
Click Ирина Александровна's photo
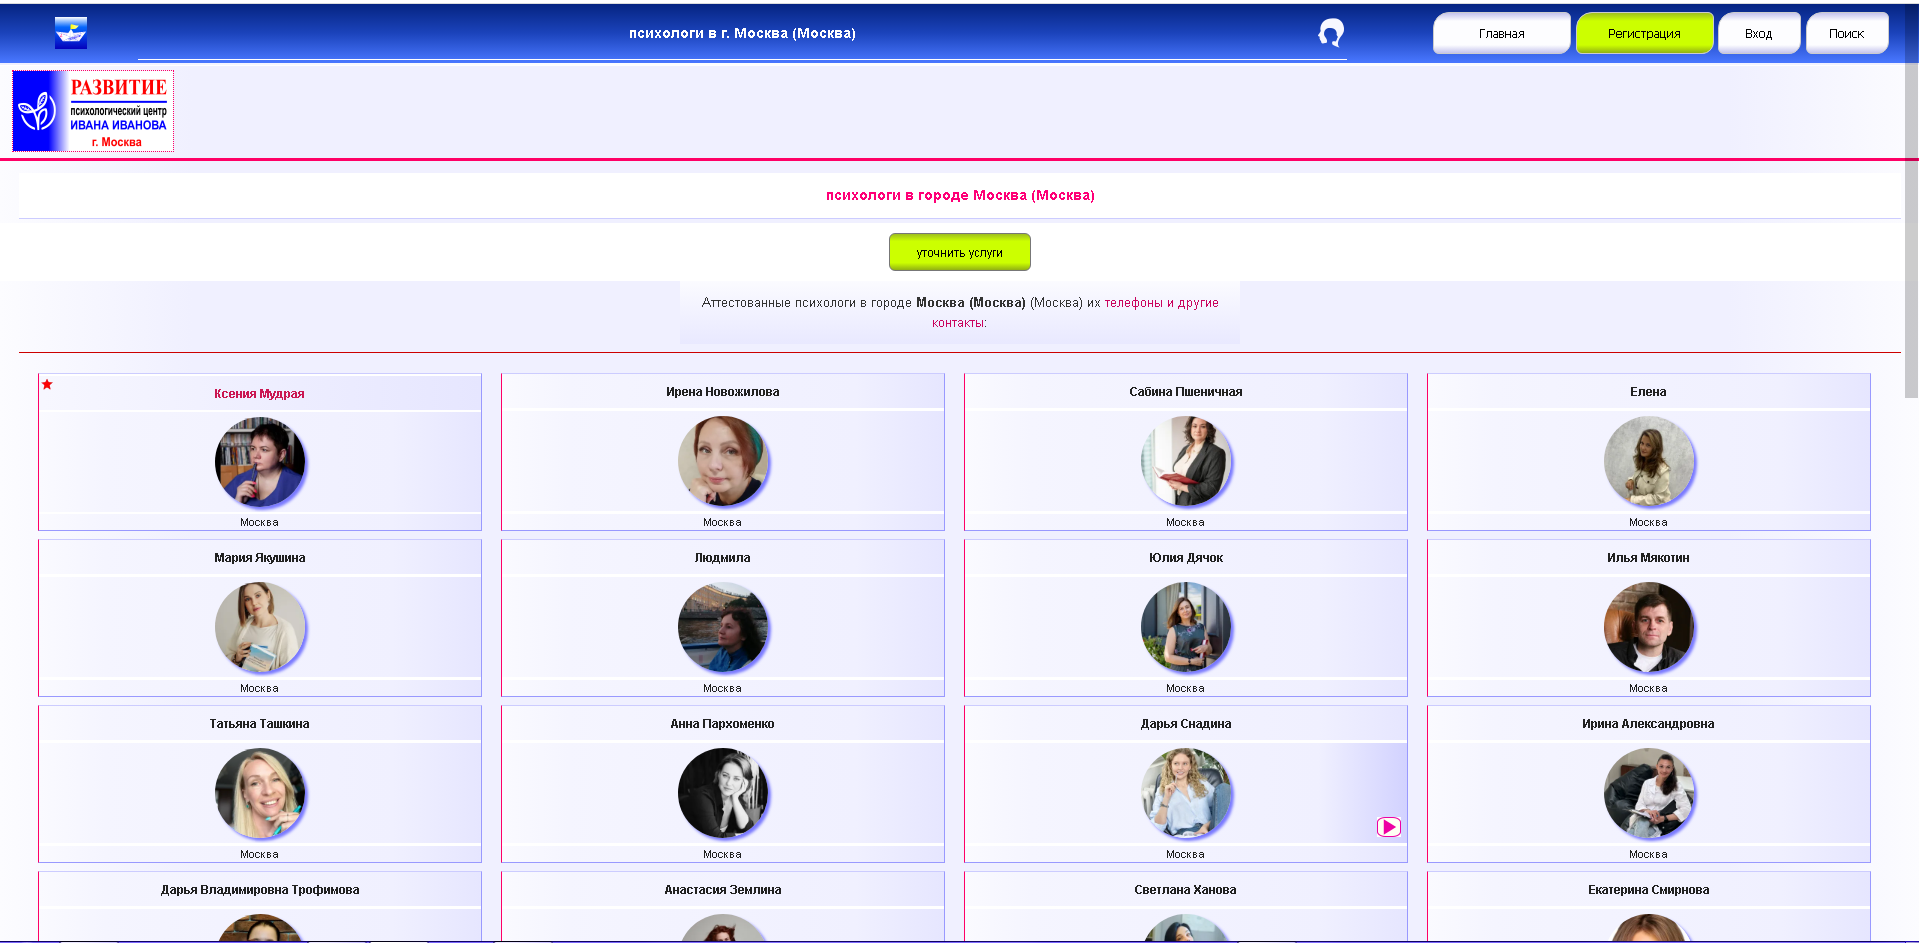click(x=1649, y=794)
